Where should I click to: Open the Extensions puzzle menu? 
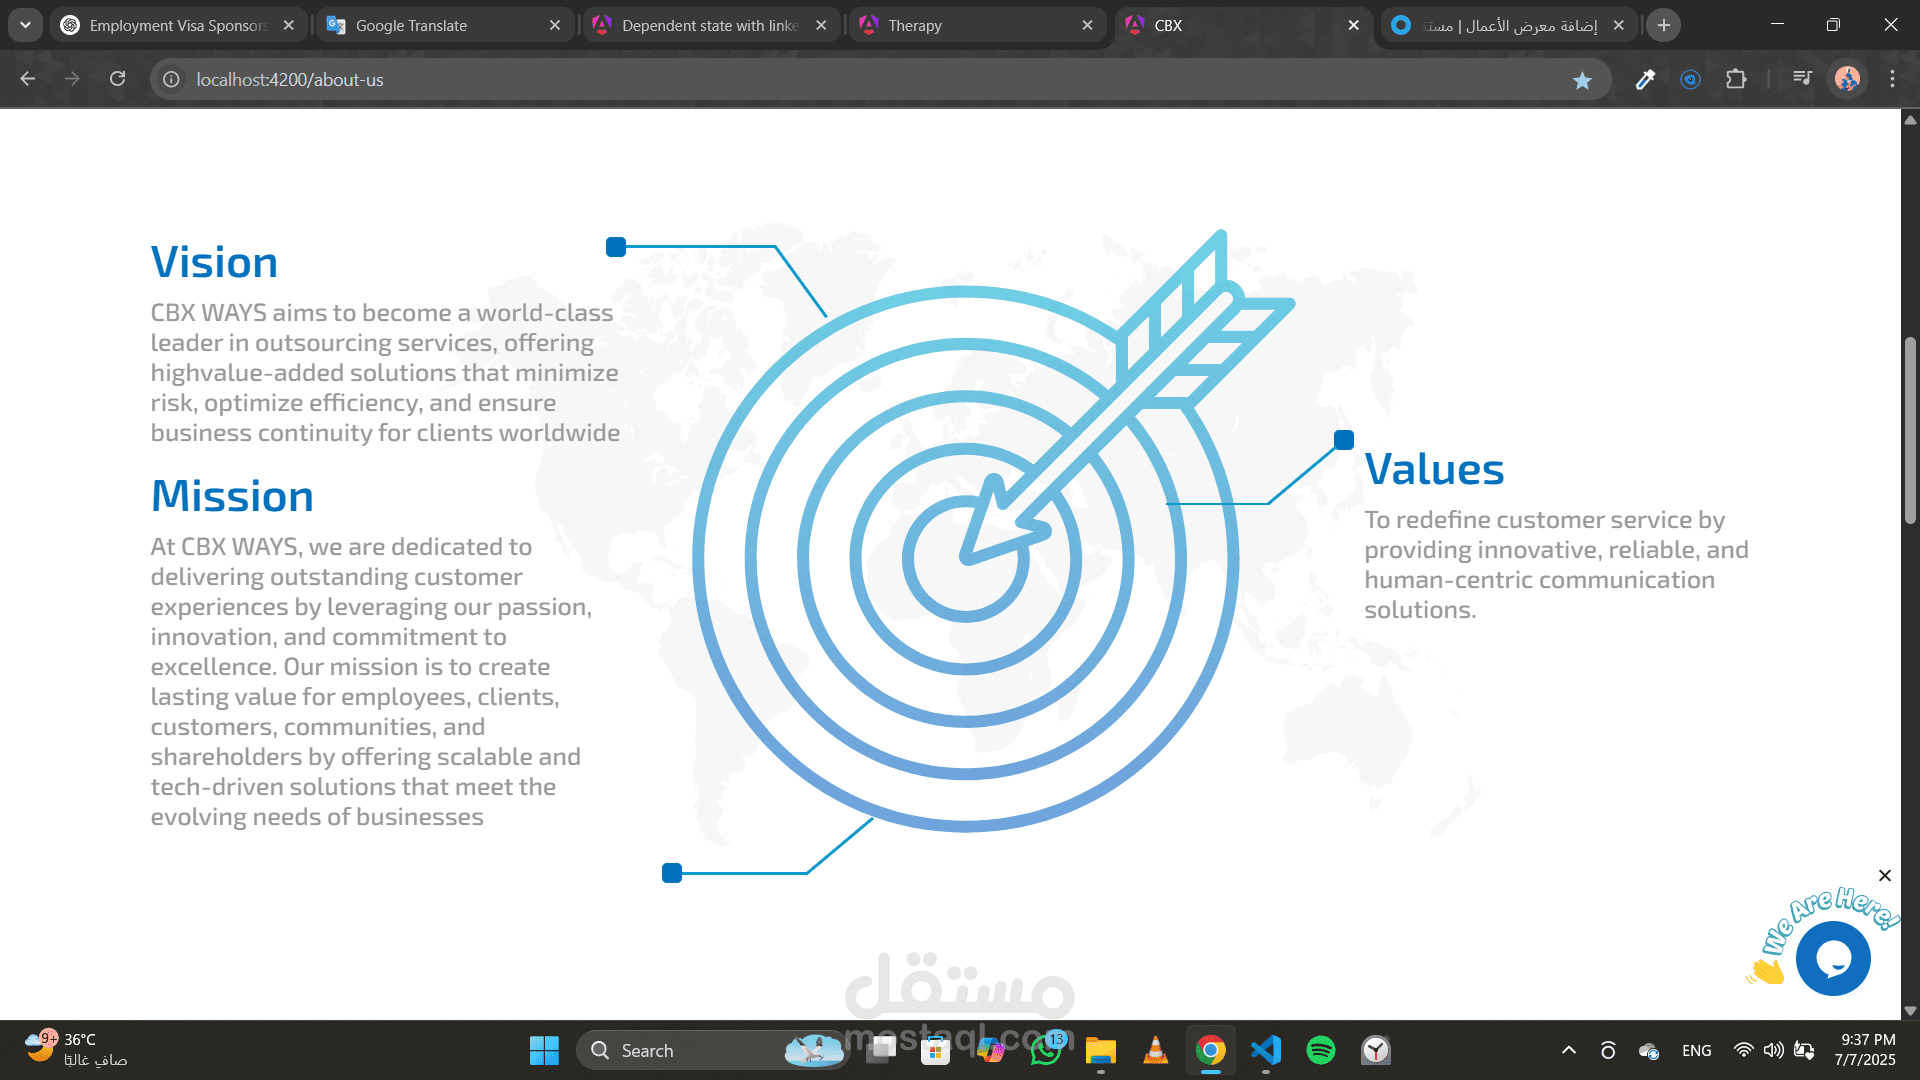[x=1736, y=79]
